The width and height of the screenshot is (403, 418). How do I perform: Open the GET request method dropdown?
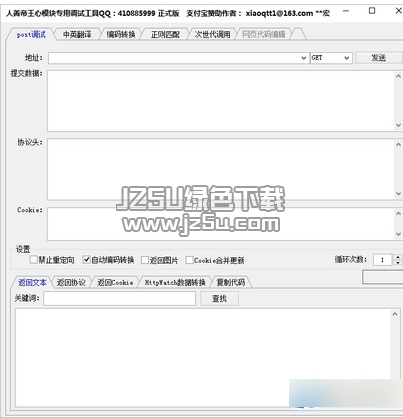coord(331,58)
